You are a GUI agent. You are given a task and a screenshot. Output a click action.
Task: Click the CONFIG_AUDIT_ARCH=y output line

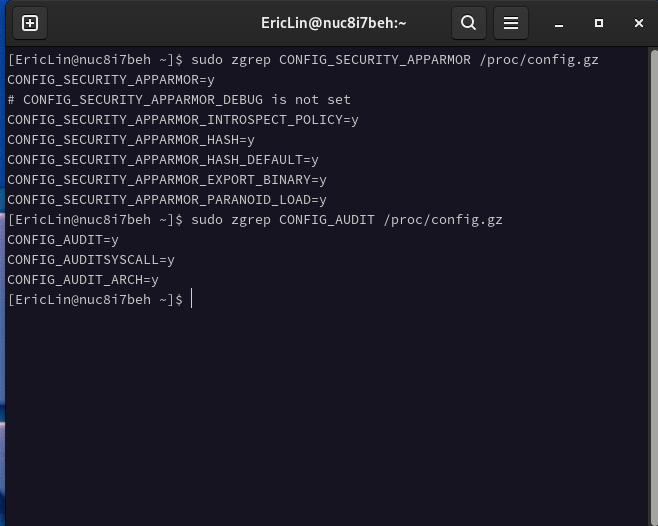pyautogui.click(x=83, y=280)
